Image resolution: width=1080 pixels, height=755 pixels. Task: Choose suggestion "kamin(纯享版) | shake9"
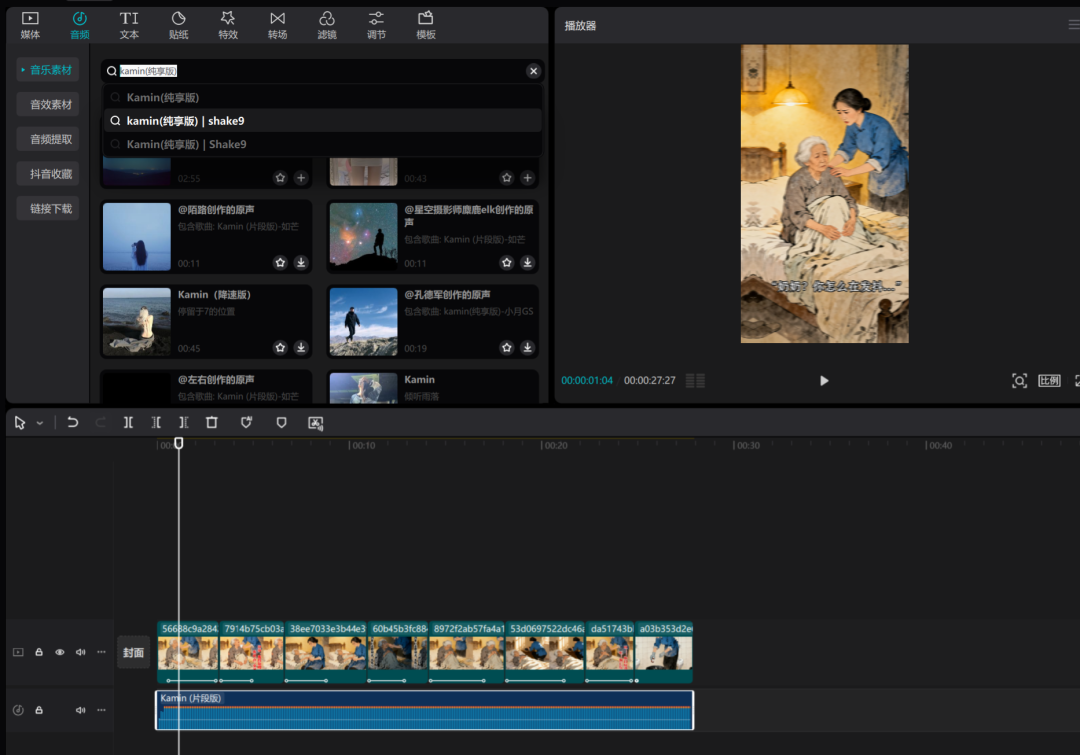322,121
